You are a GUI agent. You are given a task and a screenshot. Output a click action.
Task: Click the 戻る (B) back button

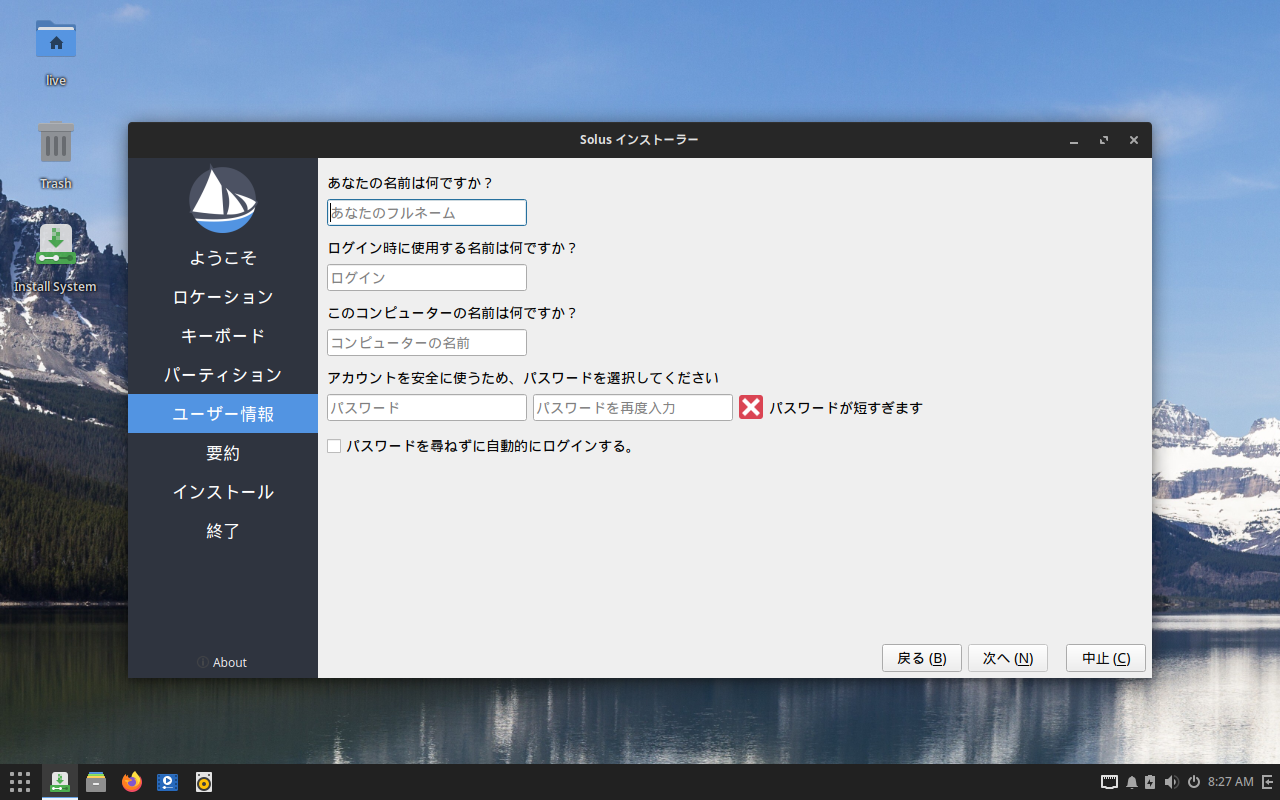(x=922, y=658)
